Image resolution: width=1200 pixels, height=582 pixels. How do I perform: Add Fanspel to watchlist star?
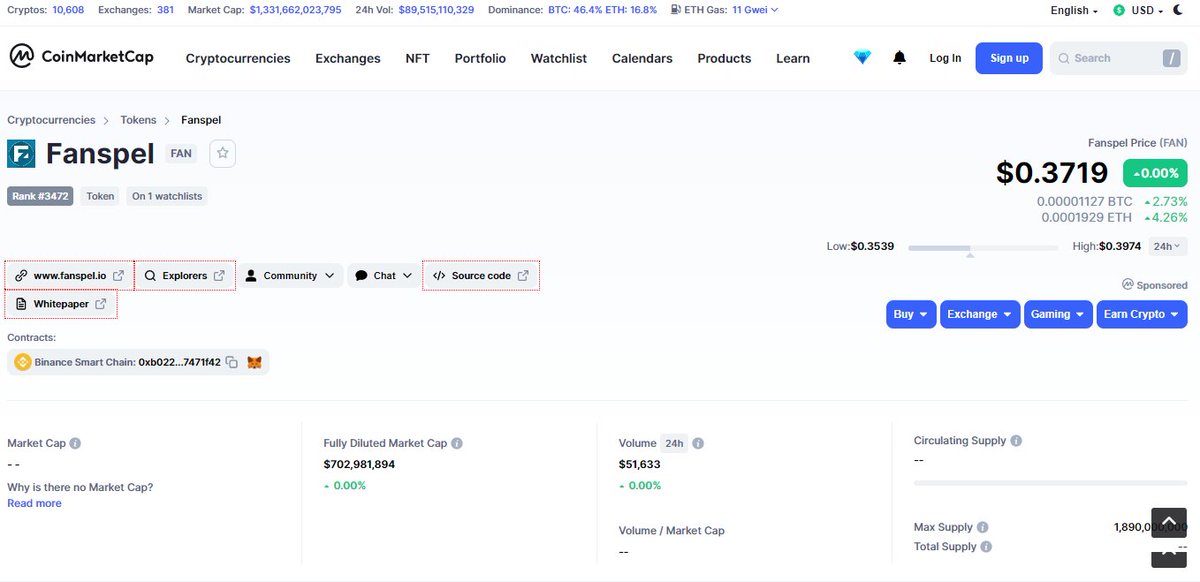(223, 153)
